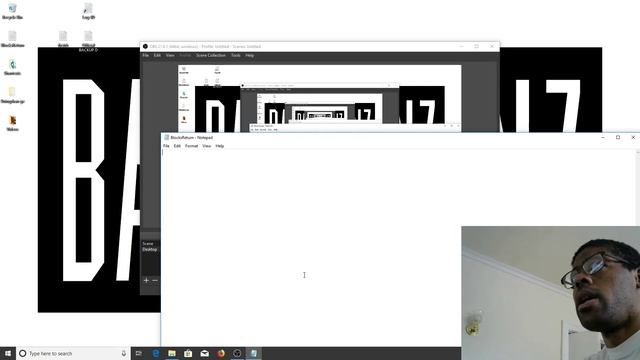Switch to Notepad taskbar icon
The height and width of the screenshot is (360, 640).
tap(253, 353)
